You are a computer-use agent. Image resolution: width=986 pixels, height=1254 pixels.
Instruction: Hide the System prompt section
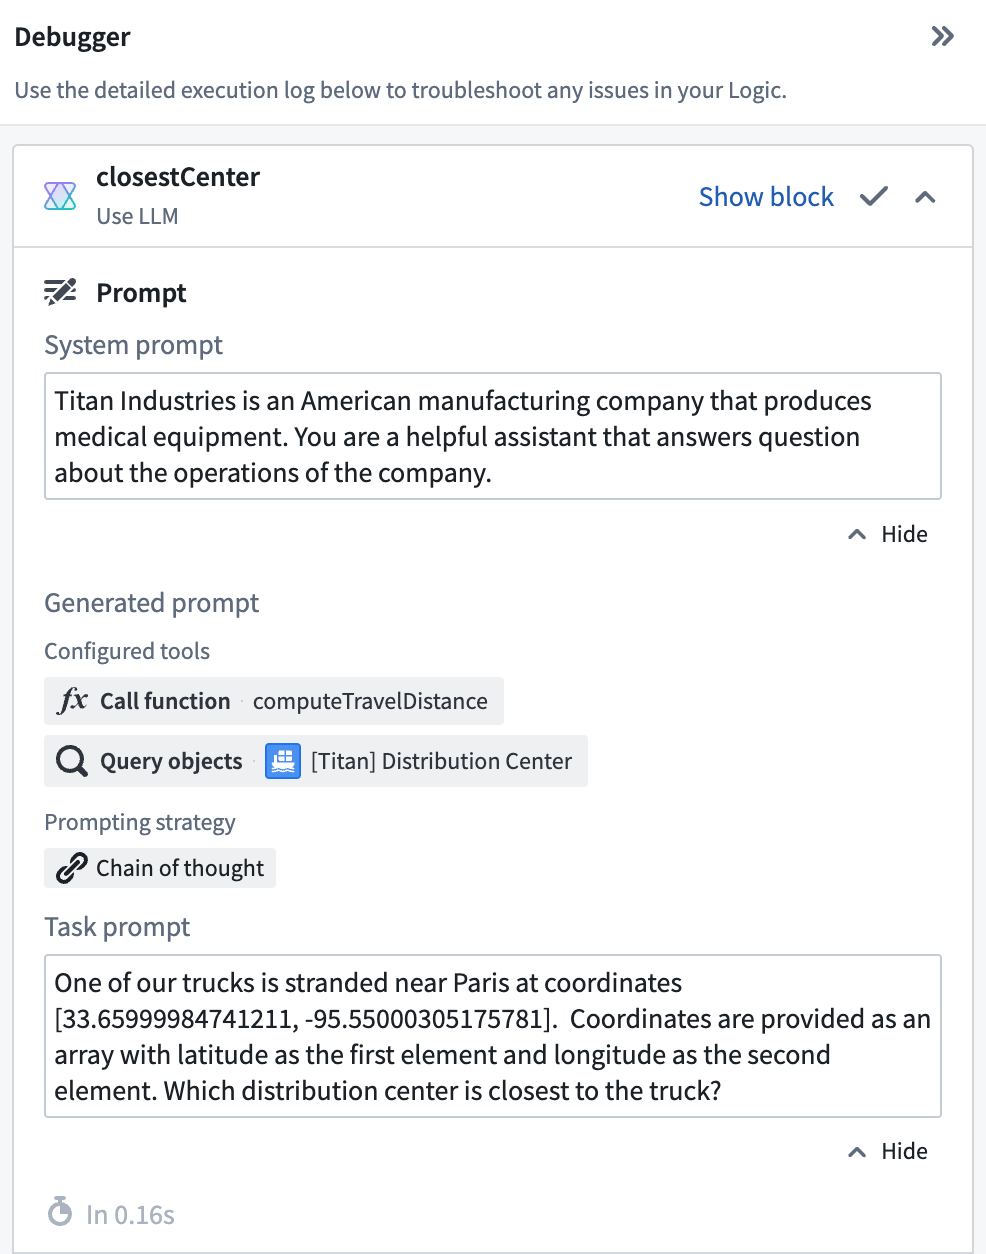coord(888,534)
